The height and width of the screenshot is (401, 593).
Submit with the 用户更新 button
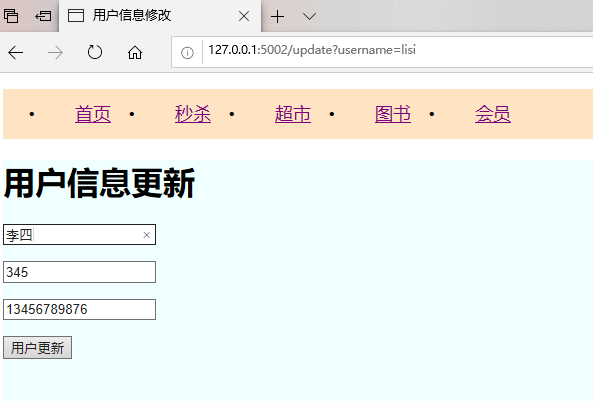[x=37, y=348]
